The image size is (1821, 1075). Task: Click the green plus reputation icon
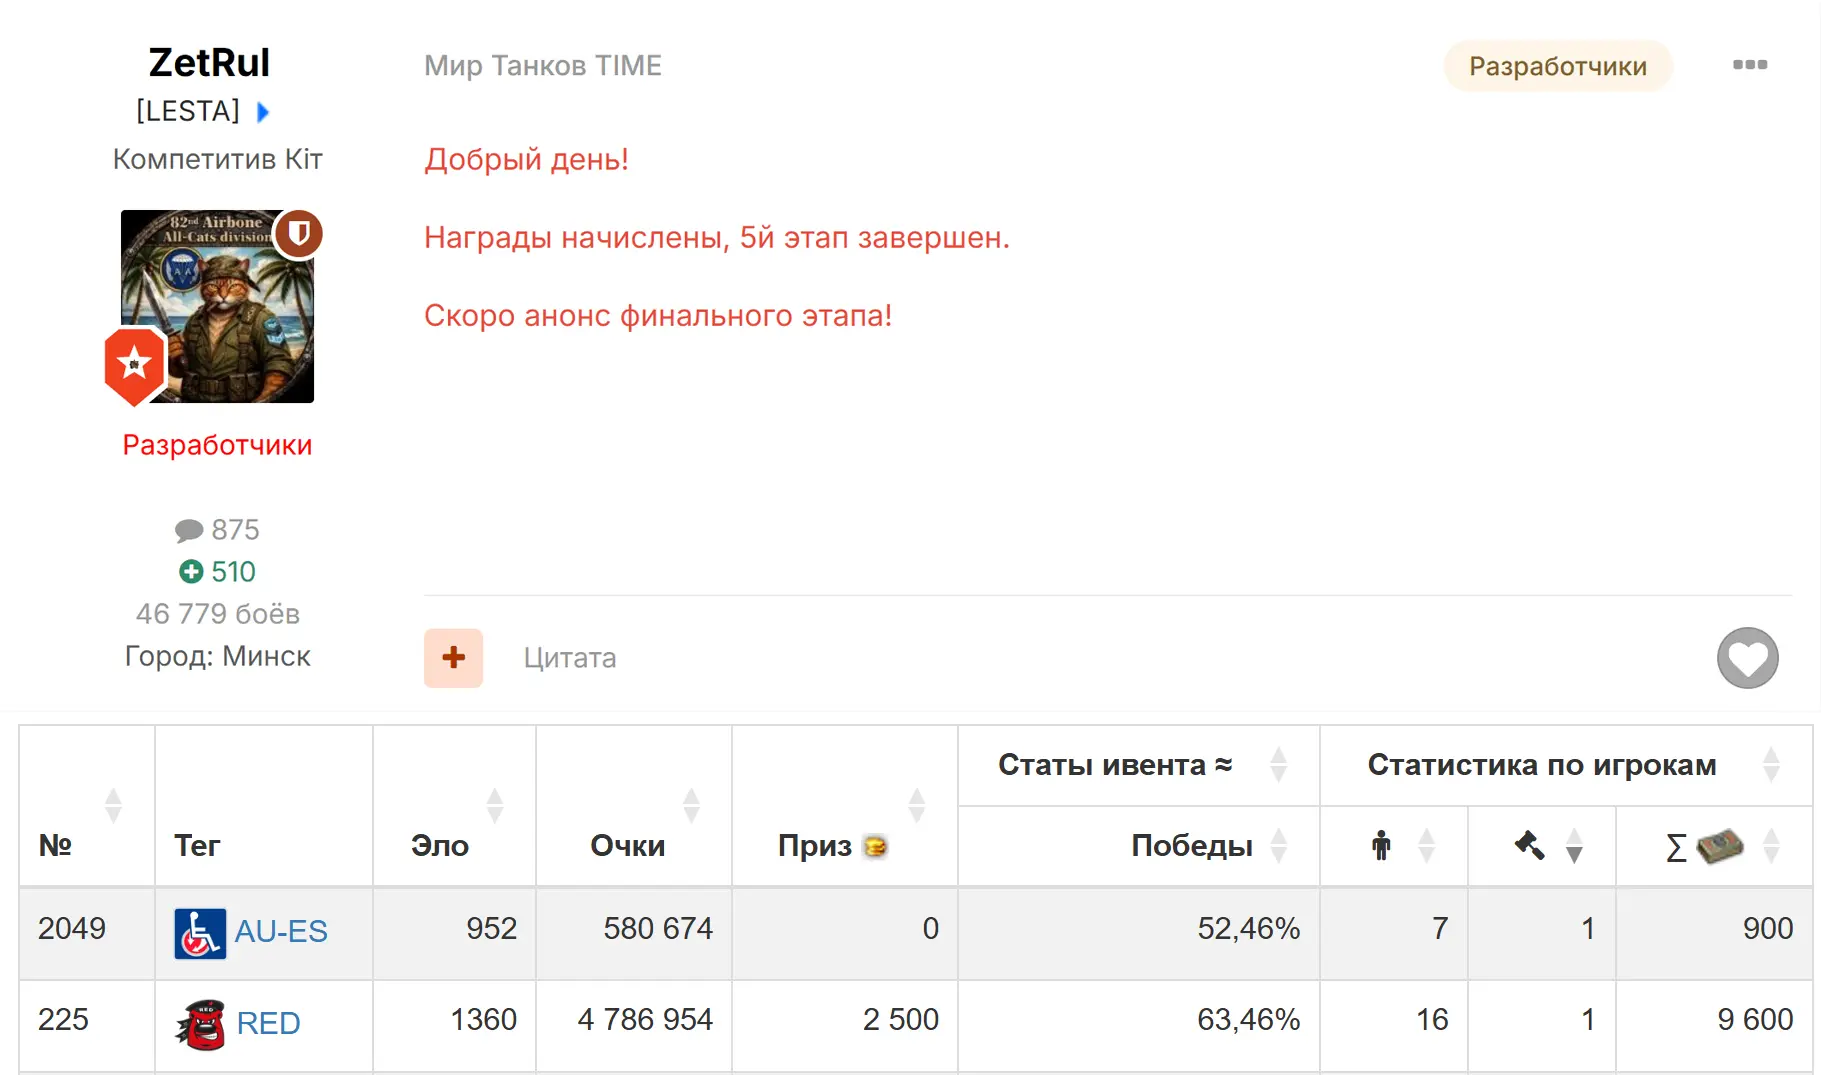(x=191, y=571)
